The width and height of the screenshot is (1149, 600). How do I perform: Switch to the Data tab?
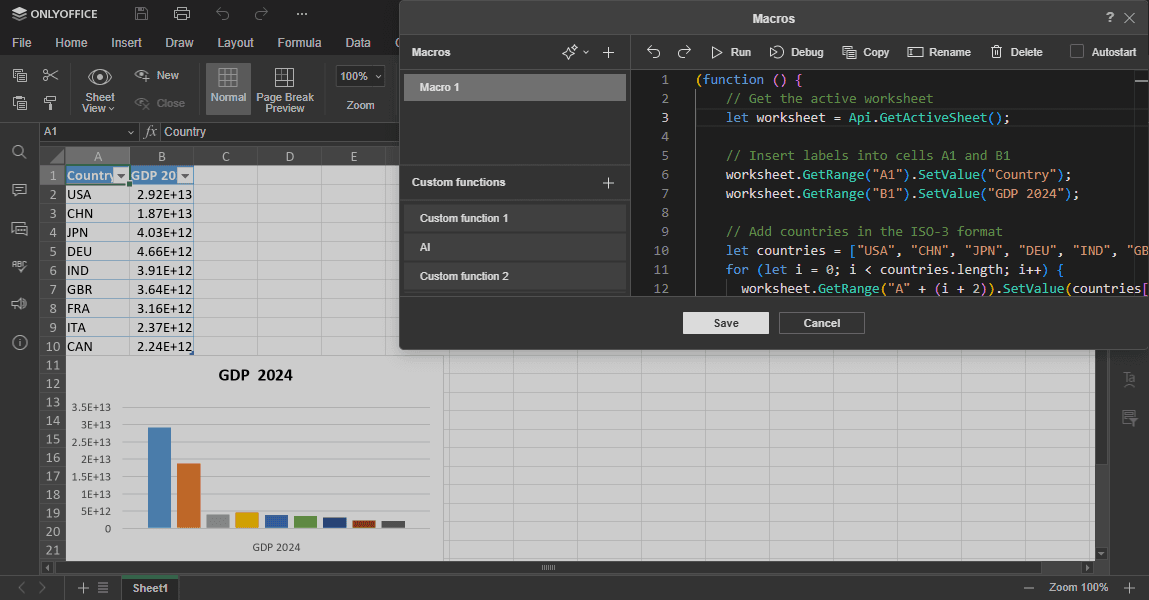358,42
